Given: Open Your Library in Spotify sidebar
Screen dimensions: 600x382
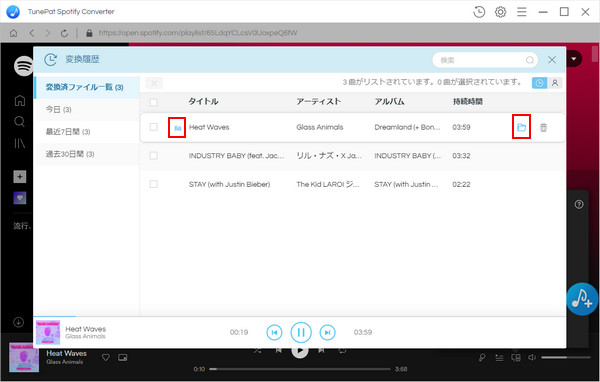Looking at the screenshot, I should point(20,144).
